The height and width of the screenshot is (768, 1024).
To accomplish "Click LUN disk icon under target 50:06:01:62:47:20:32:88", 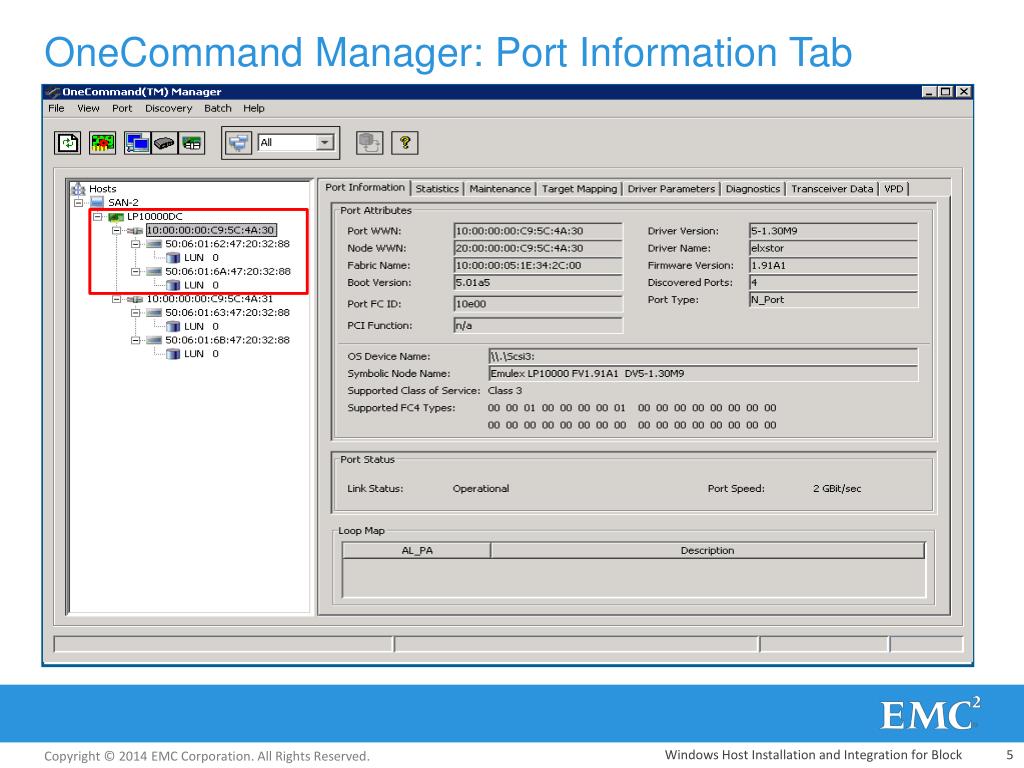I will tap(173, 258).
